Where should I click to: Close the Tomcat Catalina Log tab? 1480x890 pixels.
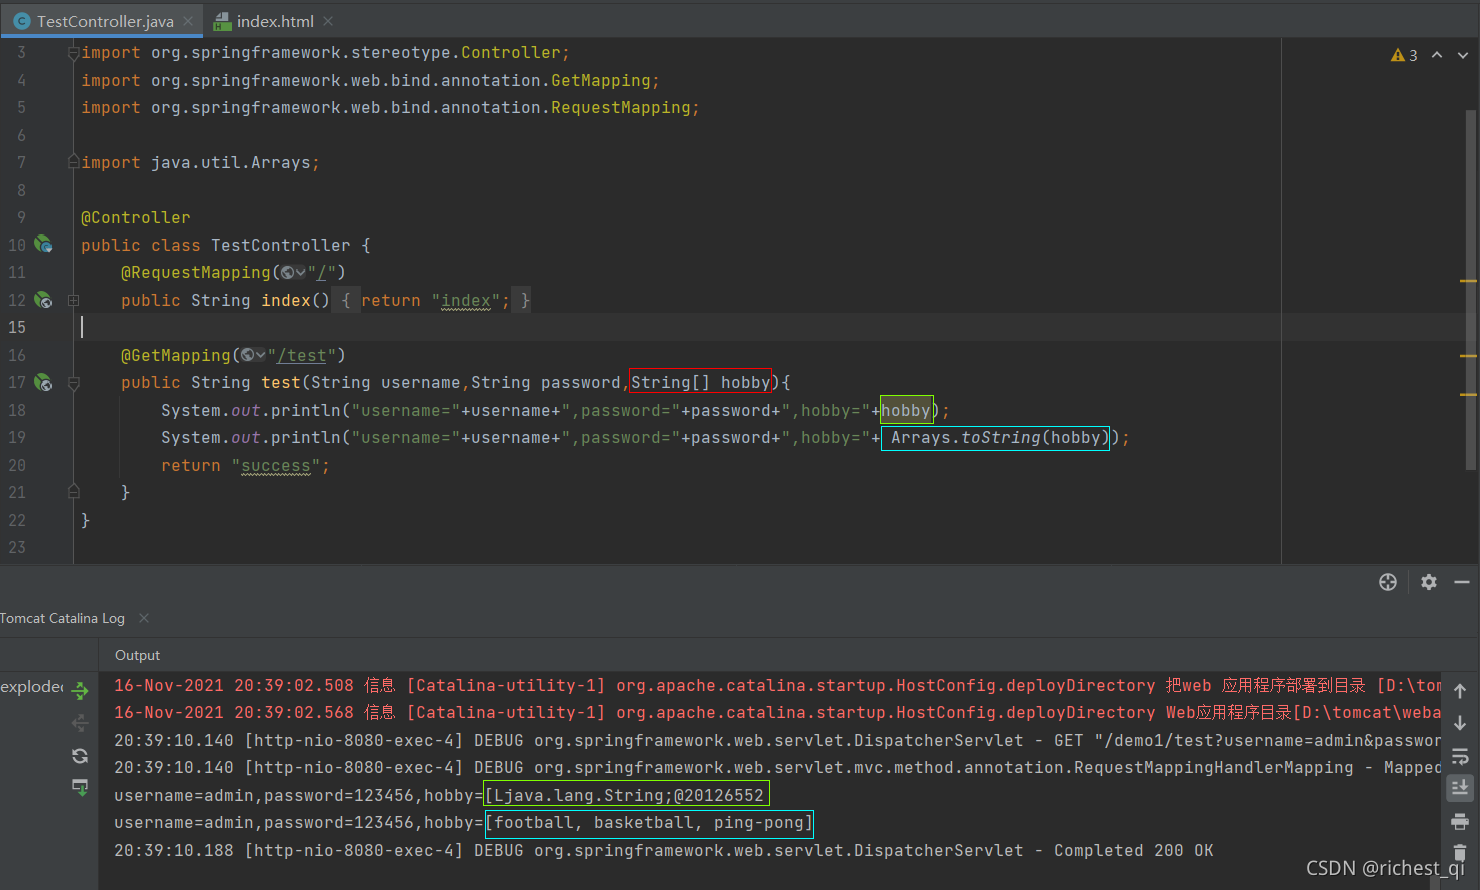[144, 618]
